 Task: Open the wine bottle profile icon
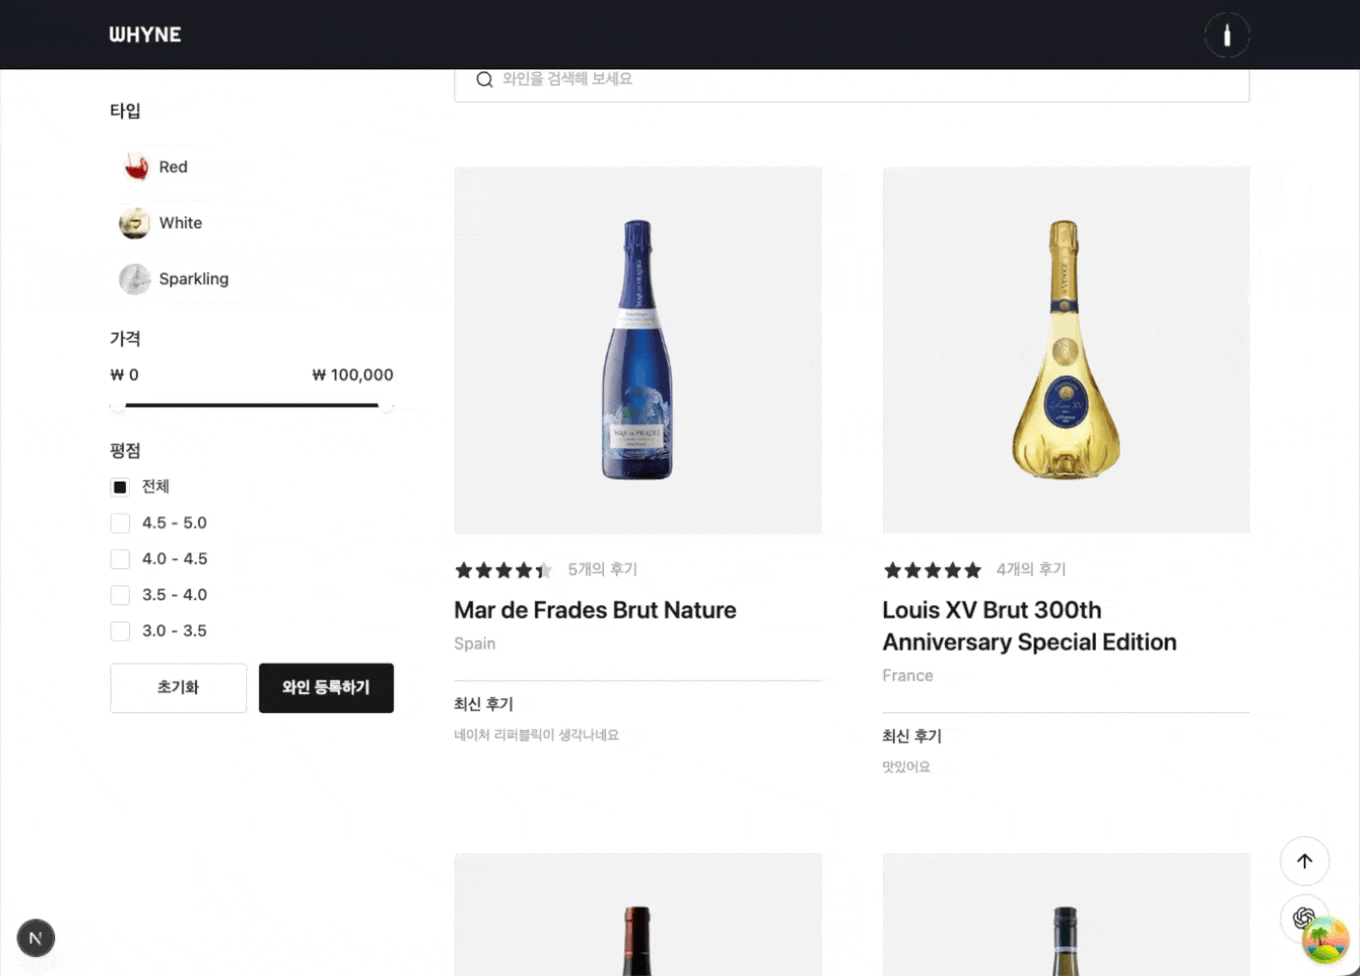[x=1227, y=36]
